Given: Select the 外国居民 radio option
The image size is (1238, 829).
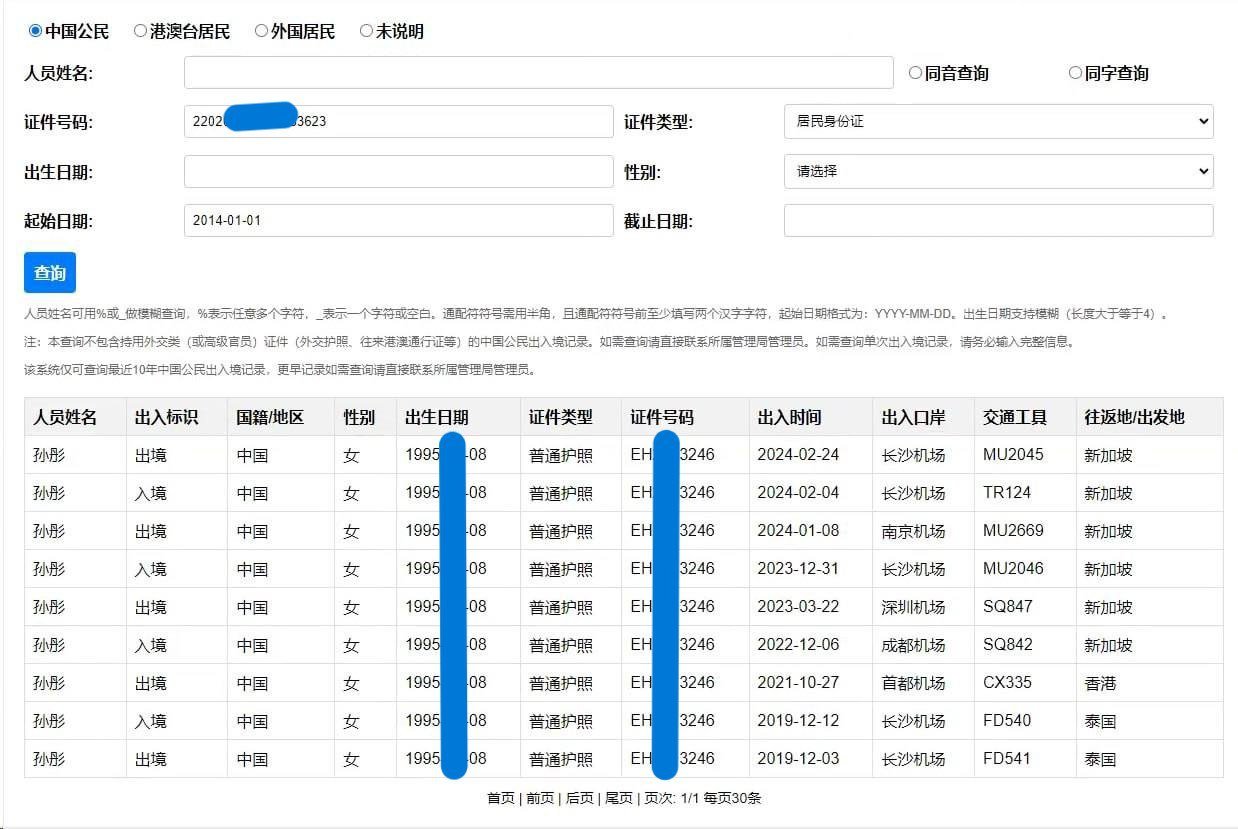Looking at the screenshot, I should [262, 31].
